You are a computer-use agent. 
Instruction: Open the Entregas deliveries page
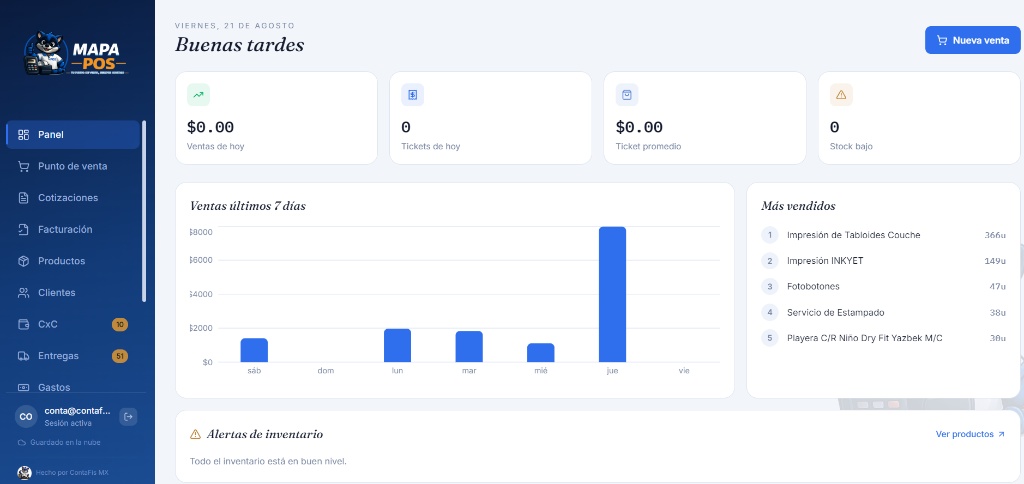tap(73, 356)
